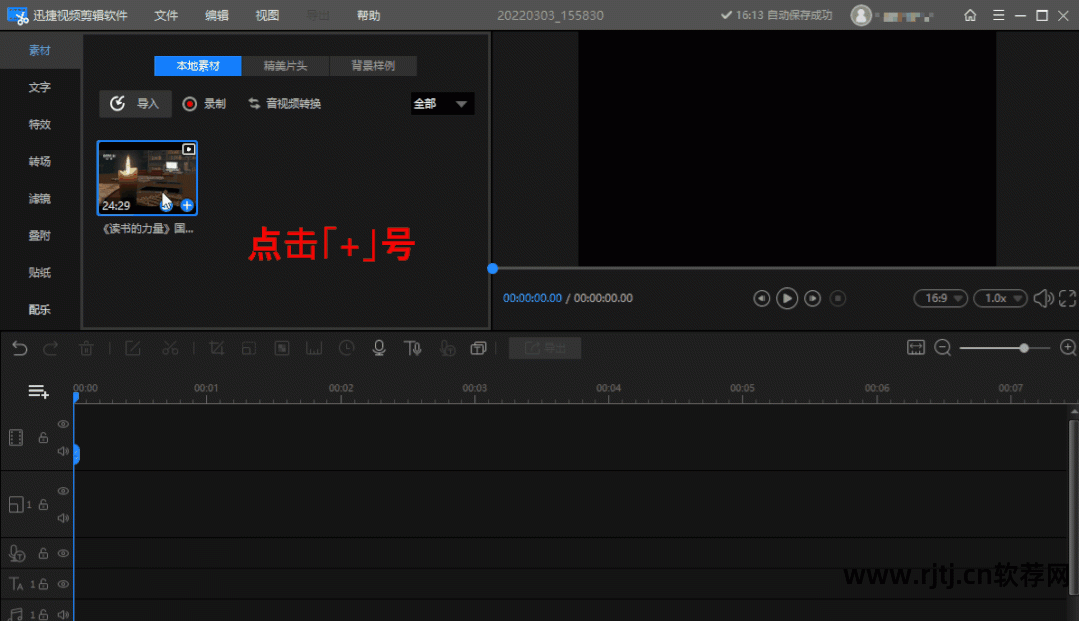Click the 导入 import button
Viewport: 1079px width, 621px height.
click(136, 104)
